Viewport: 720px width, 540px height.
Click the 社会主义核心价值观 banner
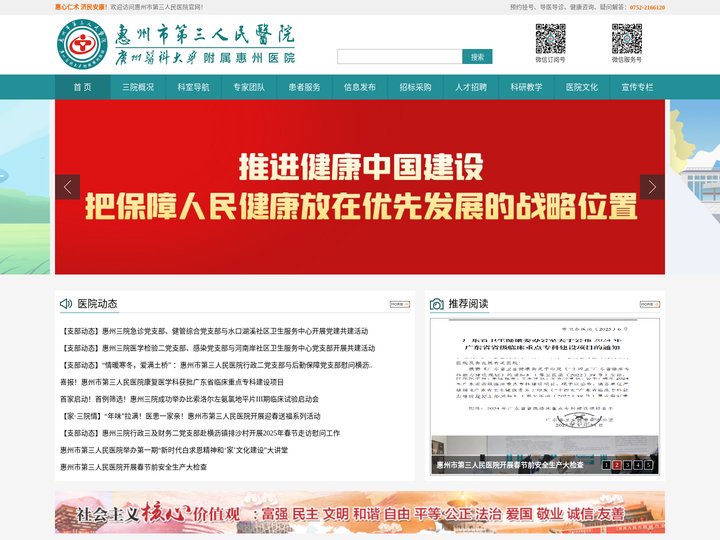pyautogui.click(x=360, y=512)
